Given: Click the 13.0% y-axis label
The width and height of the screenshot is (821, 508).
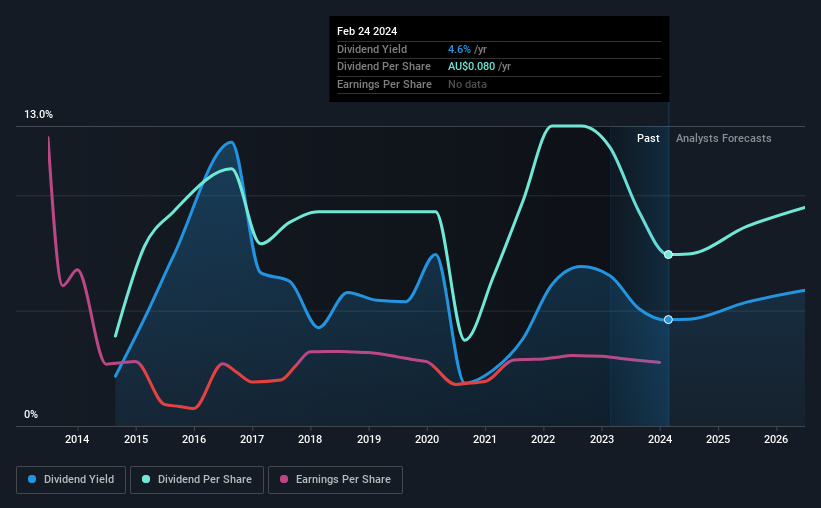Looking at the screenshot, I should [38, 115].
